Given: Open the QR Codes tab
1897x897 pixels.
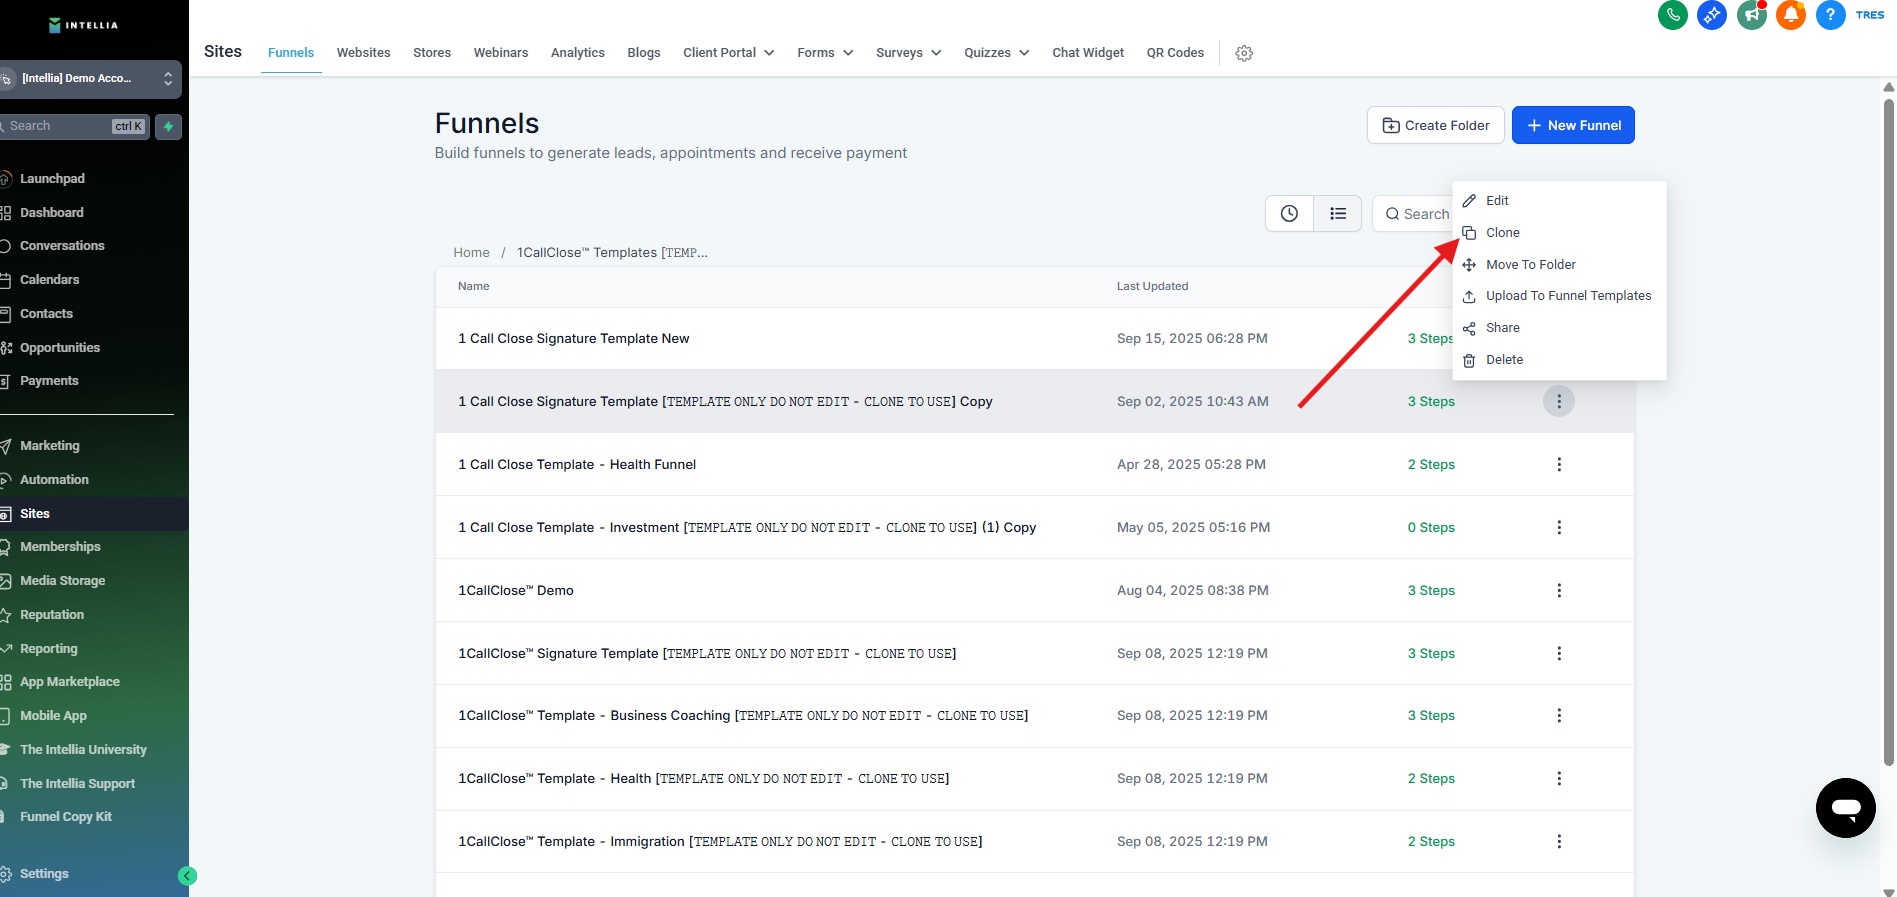Looking at the screenshot, I should (1175, 53).
